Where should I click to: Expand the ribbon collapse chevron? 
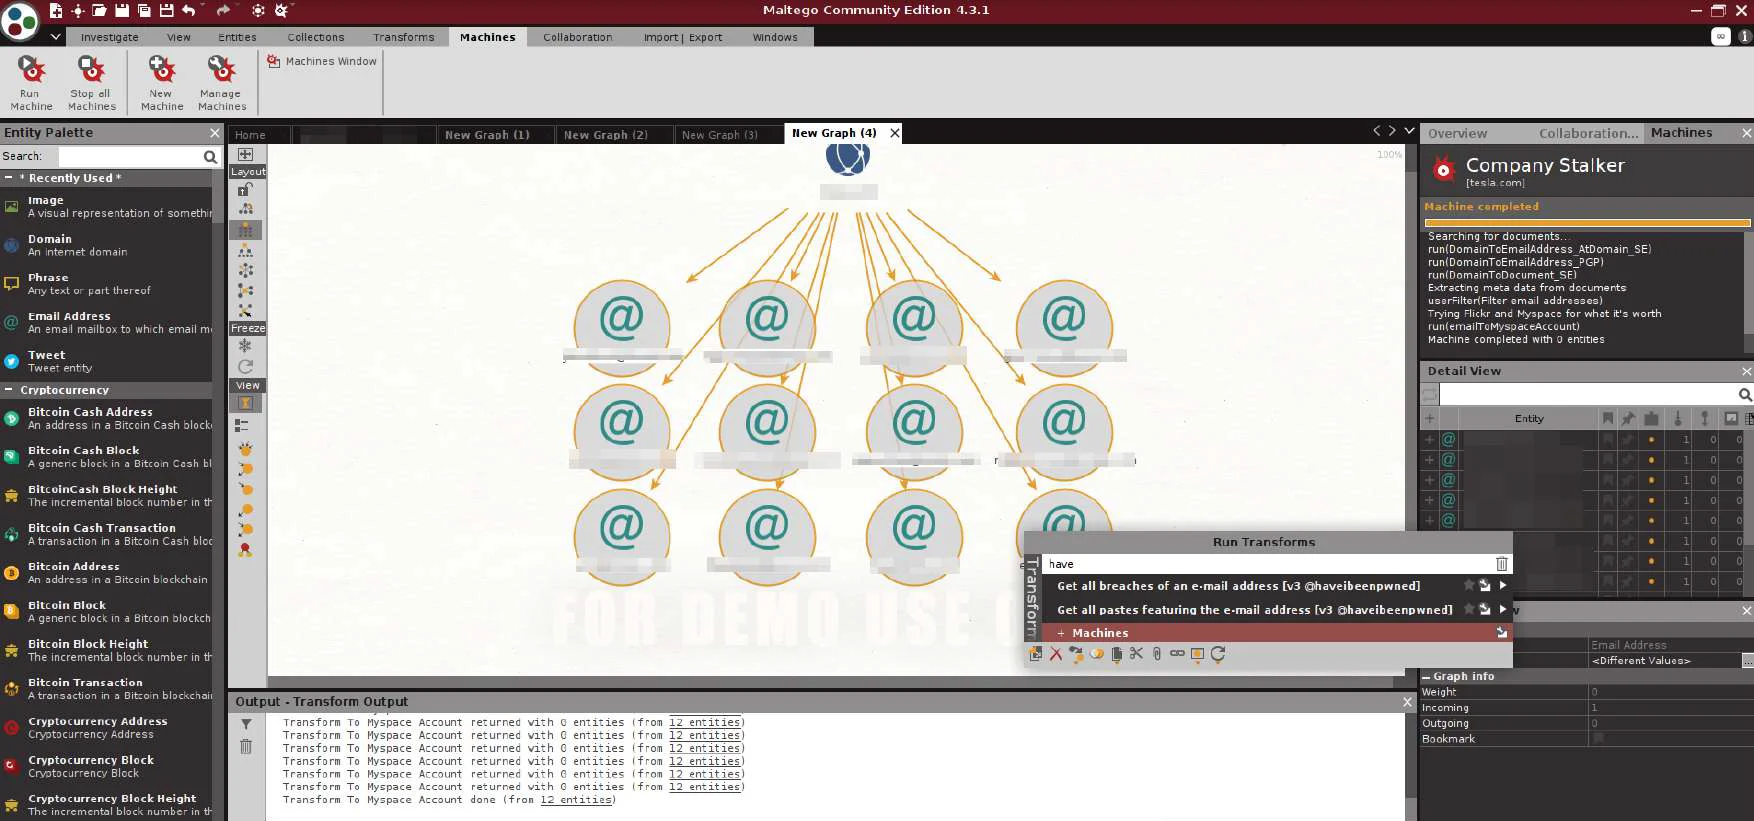(56, 37)
